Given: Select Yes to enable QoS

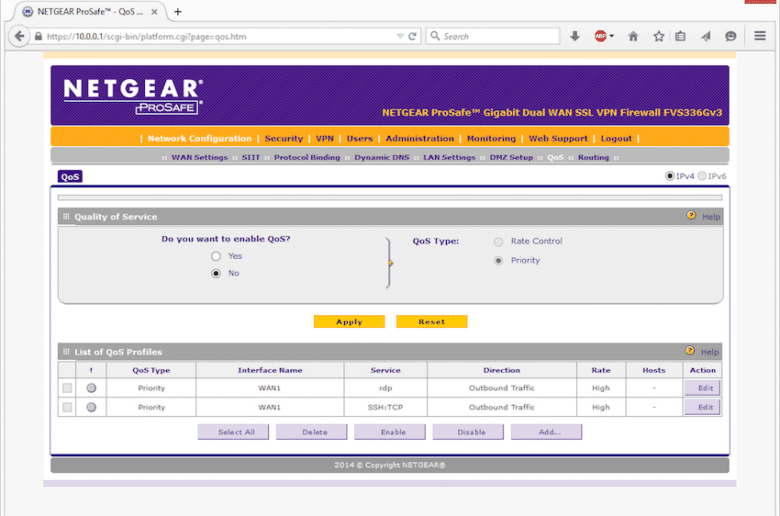Looking at the screenshot, I should 215,256.
